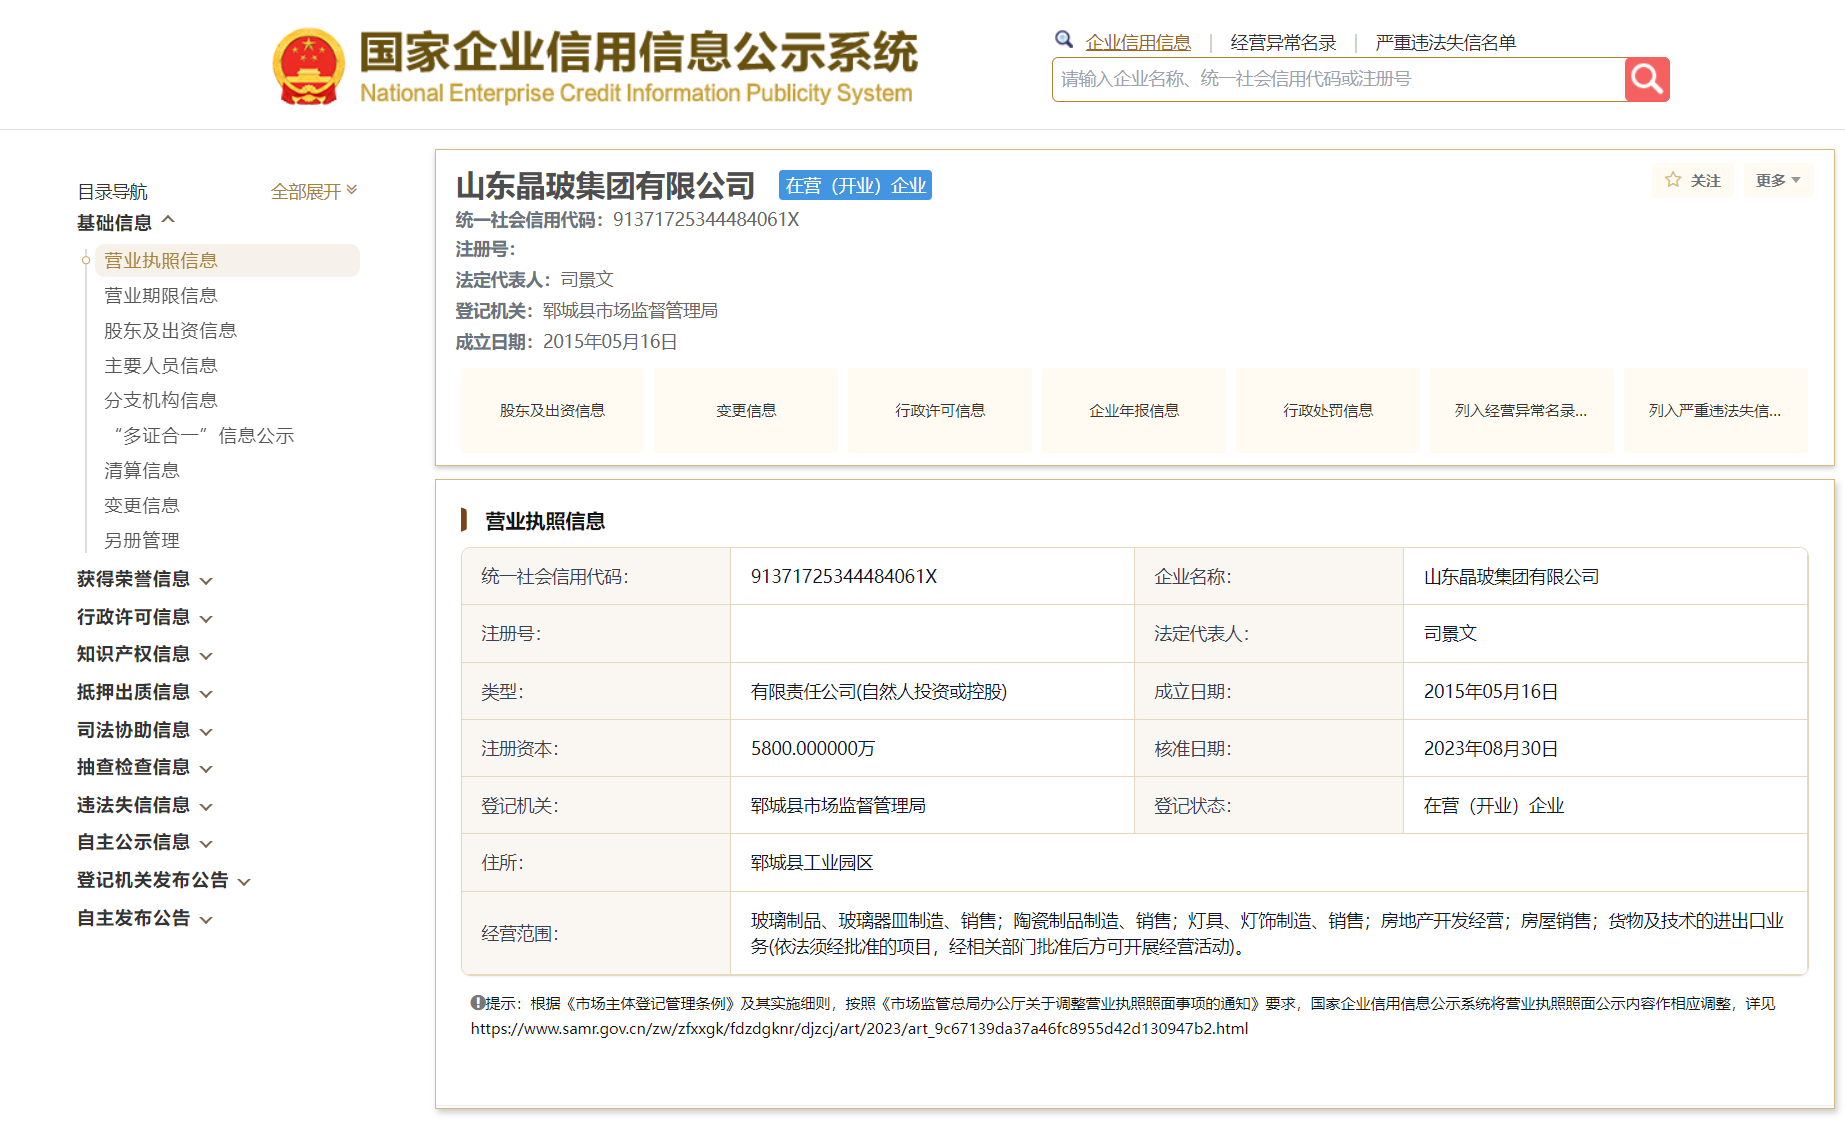The height and width of the screenshot is (1121, 1845).
Task: Click table cell 郓城县市场监督管理局
Action: [x=838, y=805]
